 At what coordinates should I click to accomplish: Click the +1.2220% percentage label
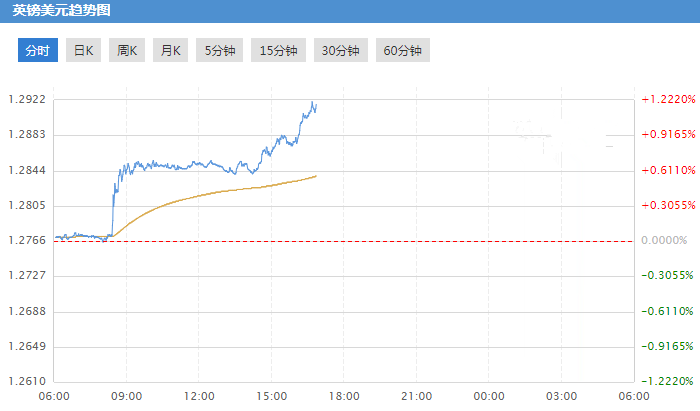[668, 100]
